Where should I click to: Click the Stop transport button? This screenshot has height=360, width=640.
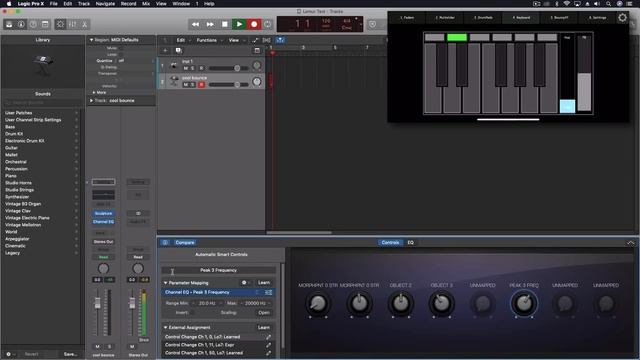coord(224,24)
